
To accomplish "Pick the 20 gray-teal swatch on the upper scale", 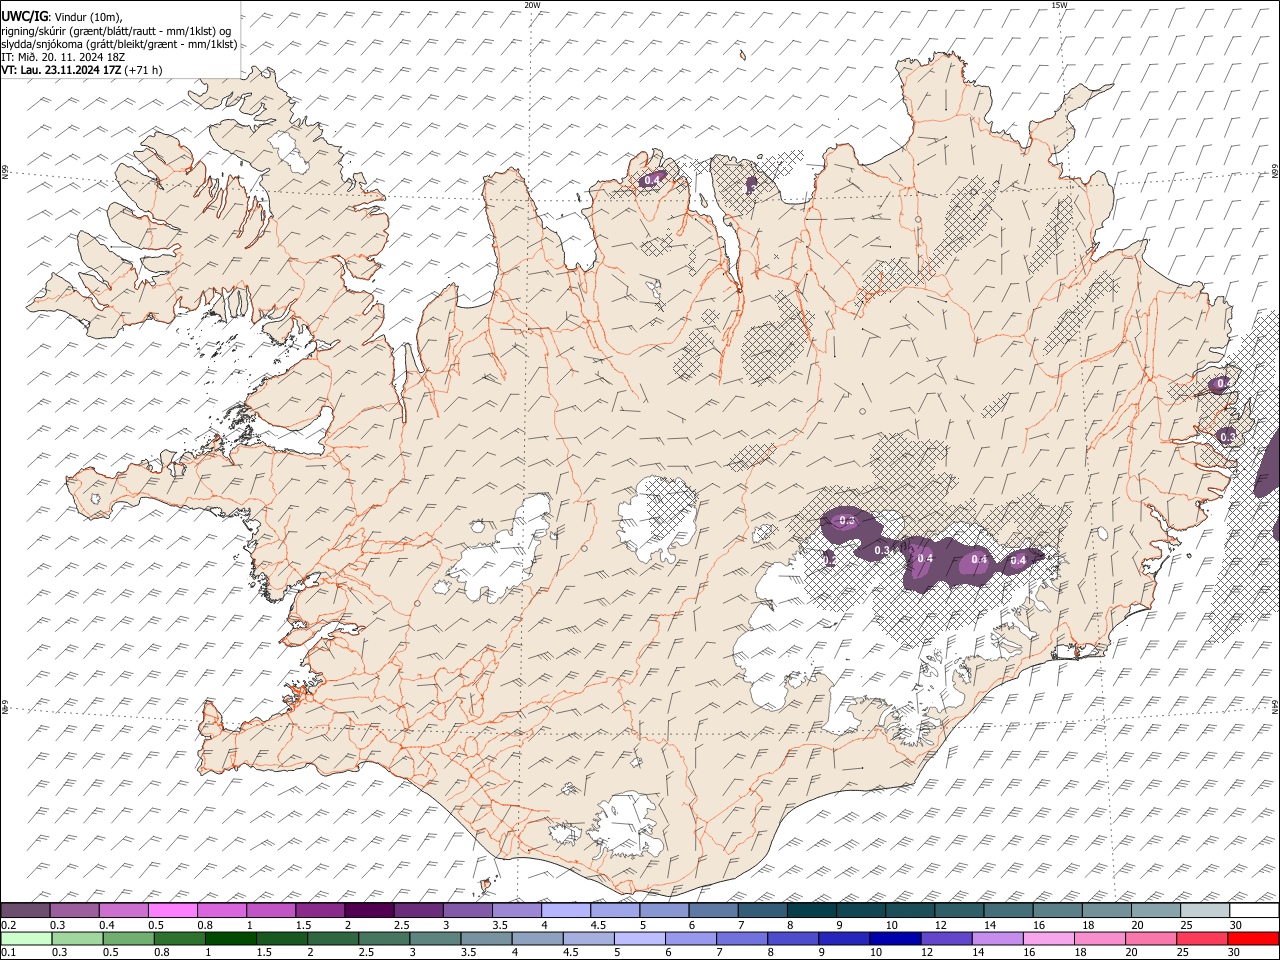I will (x=1156, y=911).
